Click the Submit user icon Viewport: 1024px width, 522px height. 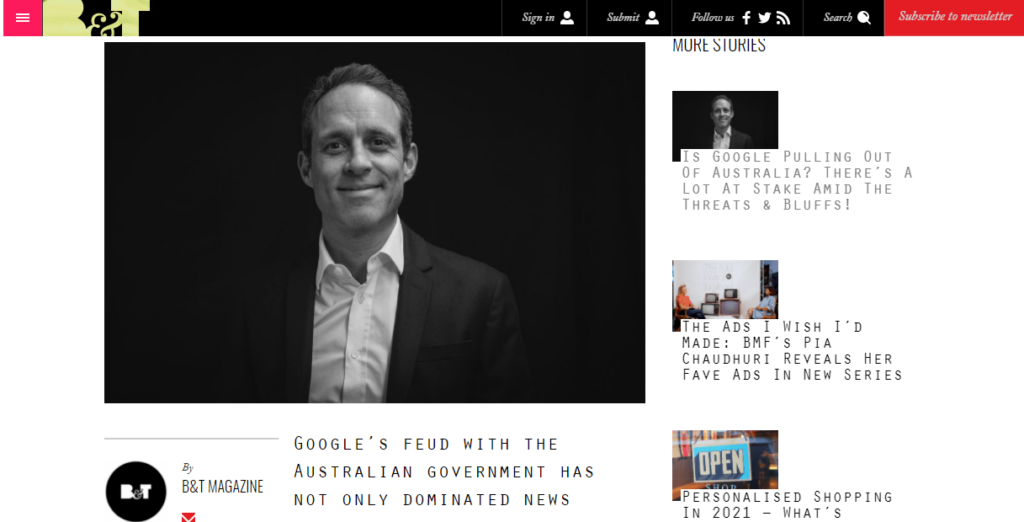pyautogui.click(x=652, y=18)
